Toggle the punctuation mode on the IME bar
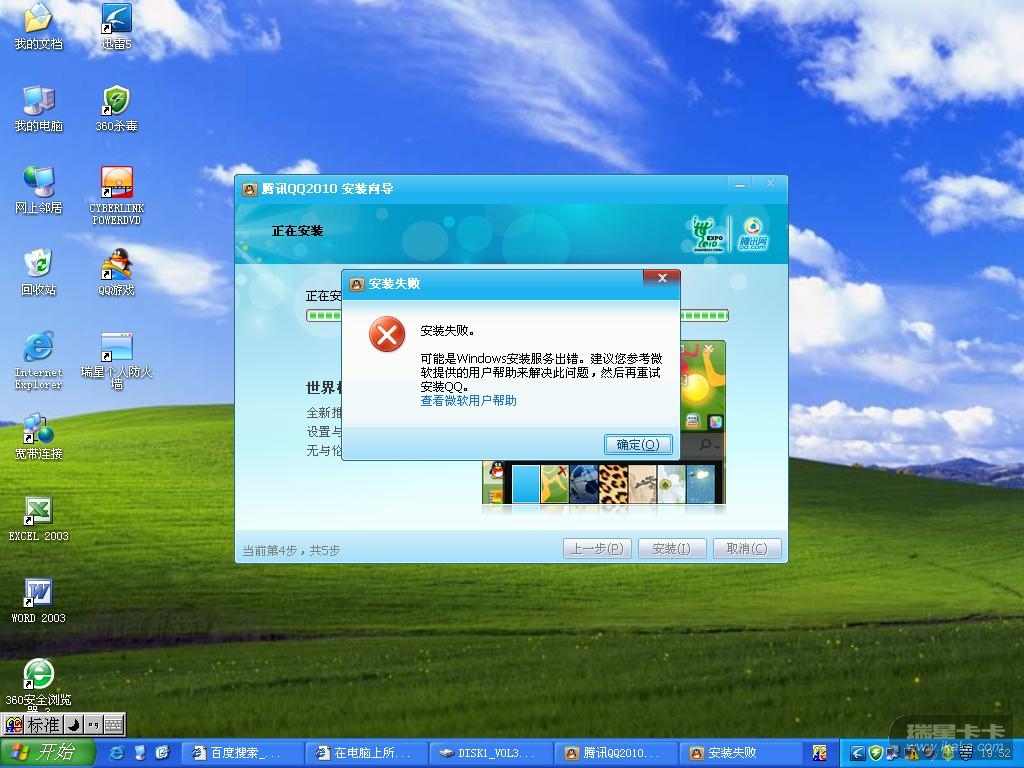This screenshot has width=1024, height=768. (93, 725)
